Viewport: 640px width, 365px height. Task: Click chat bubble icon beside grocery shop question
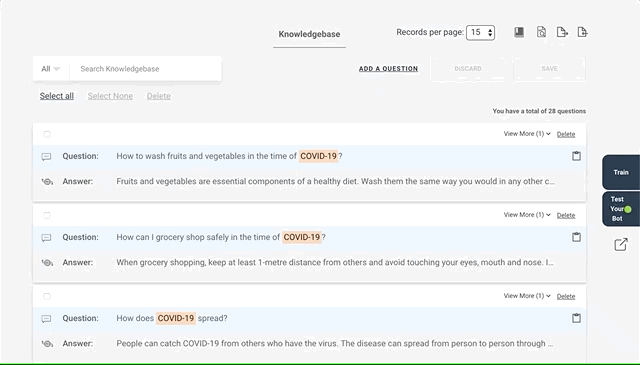(x=47, y=238)
